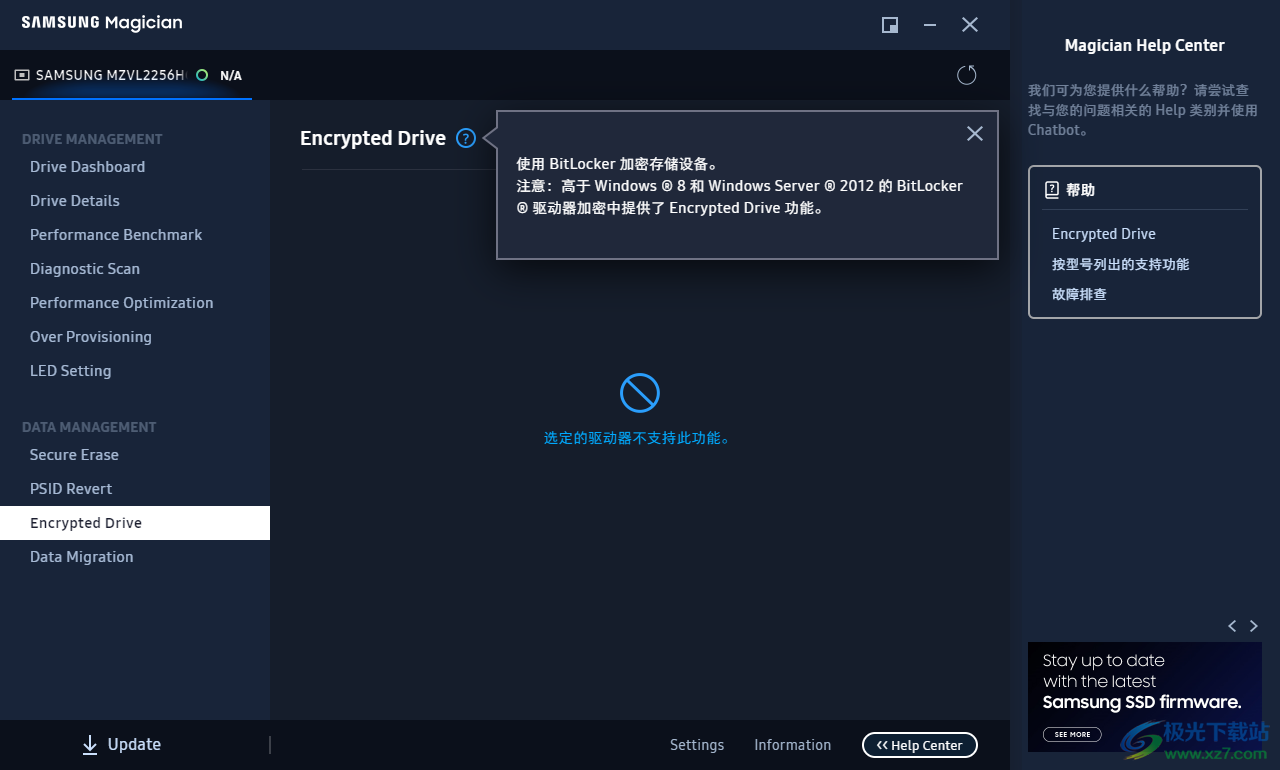The image size is (1280, 770).
Task: Click the N/A drive status label
Action: (x=231, y=76)
